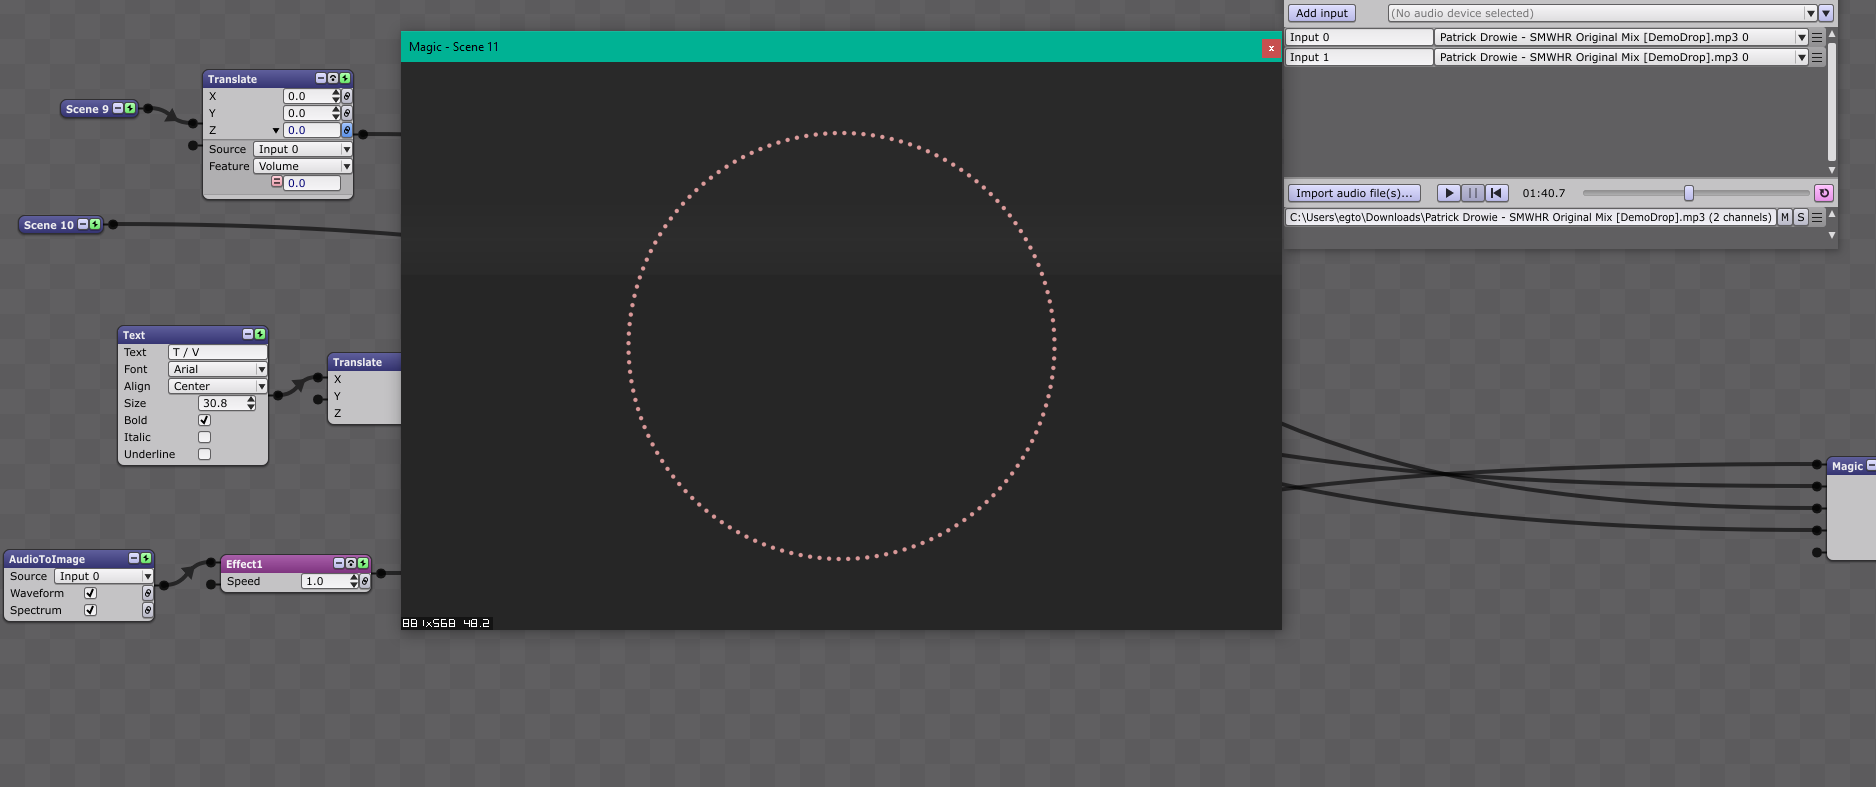The width and height of the screenshot is (1876, 787).
Task: Click the Input 1 name field
Action: pyautogui.click(x=1359, y=57)
